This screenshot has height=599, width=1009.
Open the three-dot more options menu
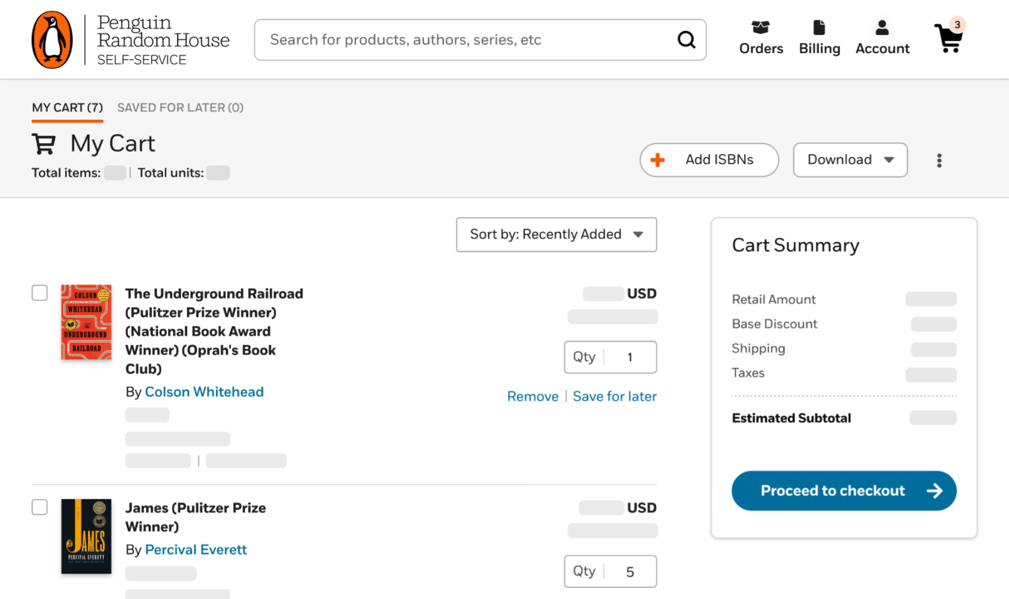[x=939, y=160]
